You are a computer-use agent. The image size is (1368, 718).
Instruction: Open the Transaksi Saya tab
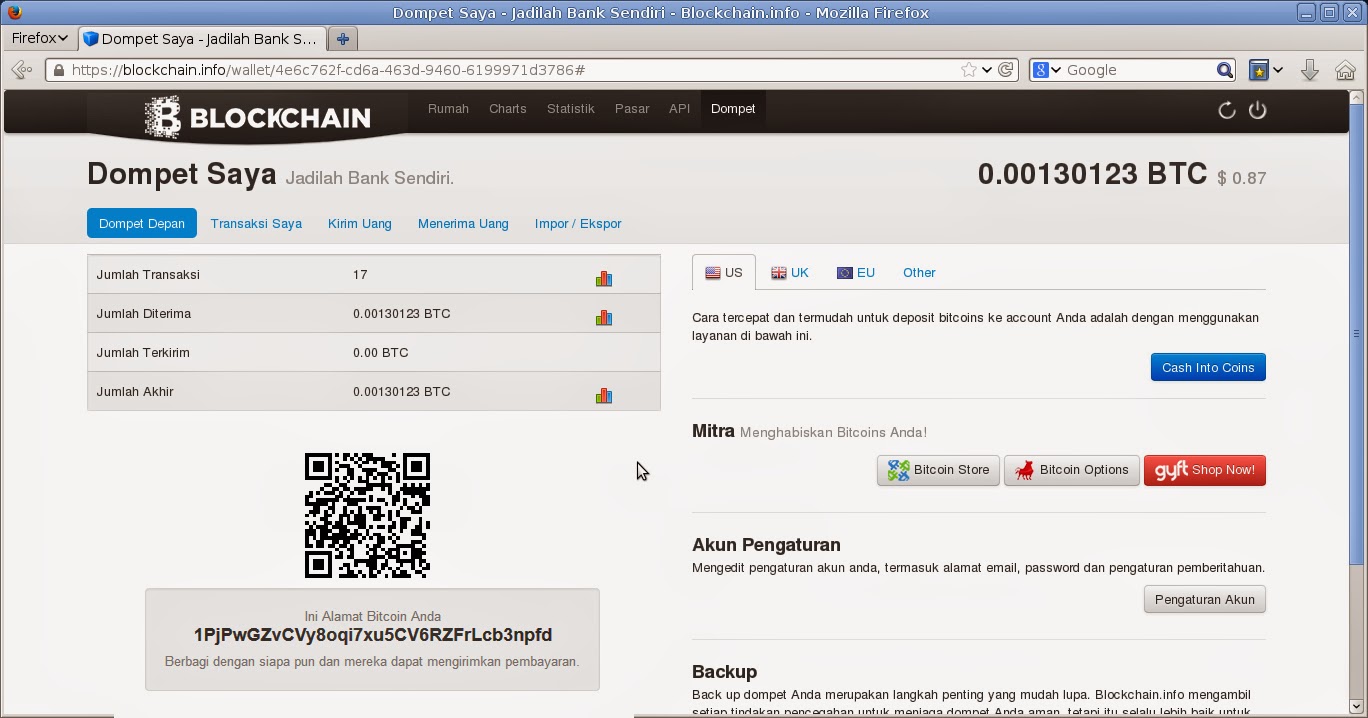click(x=256, y=223)
